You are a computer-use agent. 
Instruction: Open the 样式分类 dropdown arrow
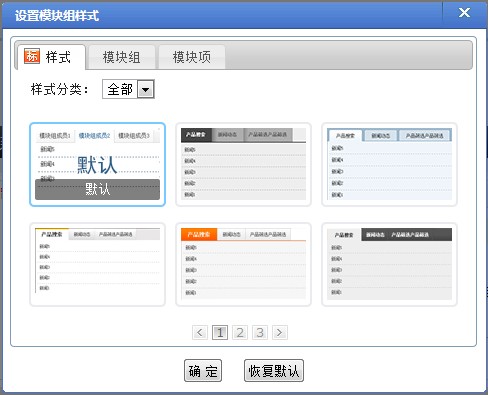(x=146, y=89)
